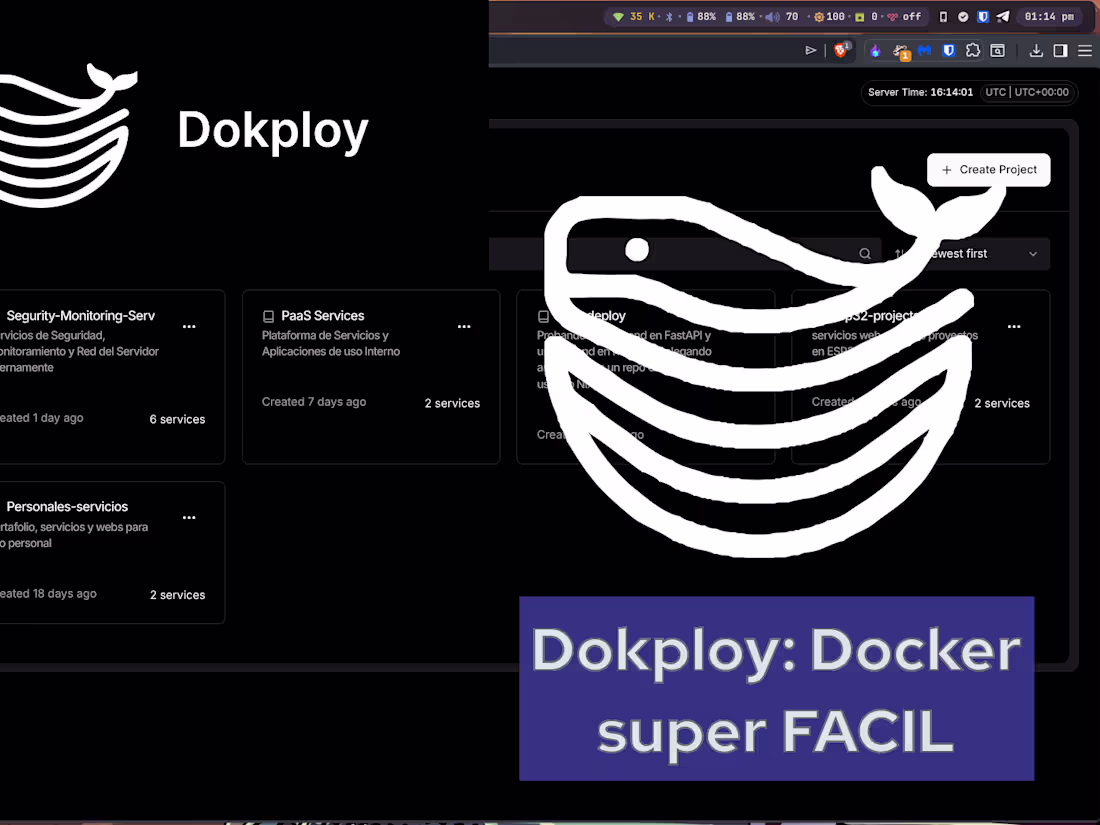Toggle the browser sidebar panel icon
Viewport: 1100px width, 825px height.
pos(1060,50)
